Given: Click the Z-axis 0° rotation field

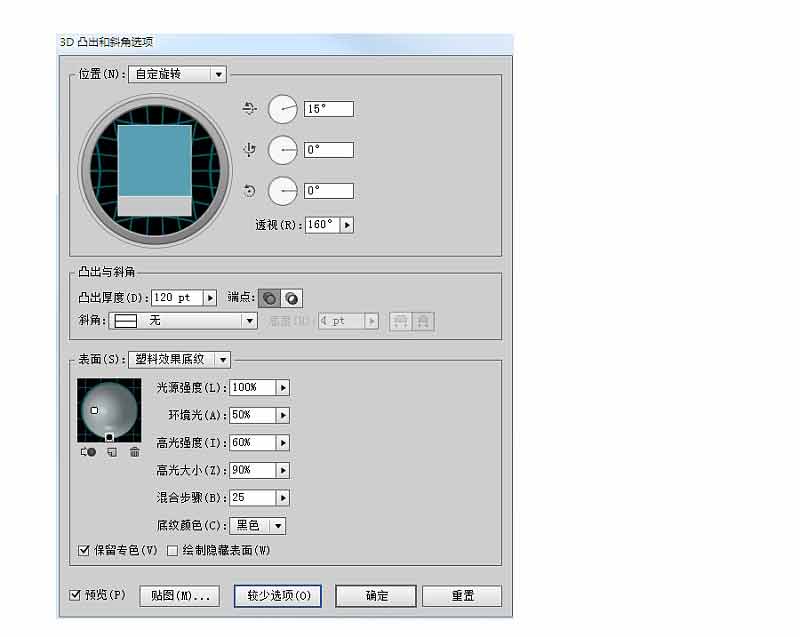Looking at the screenshot, I should pyautogui.click(x=329, y=191).
